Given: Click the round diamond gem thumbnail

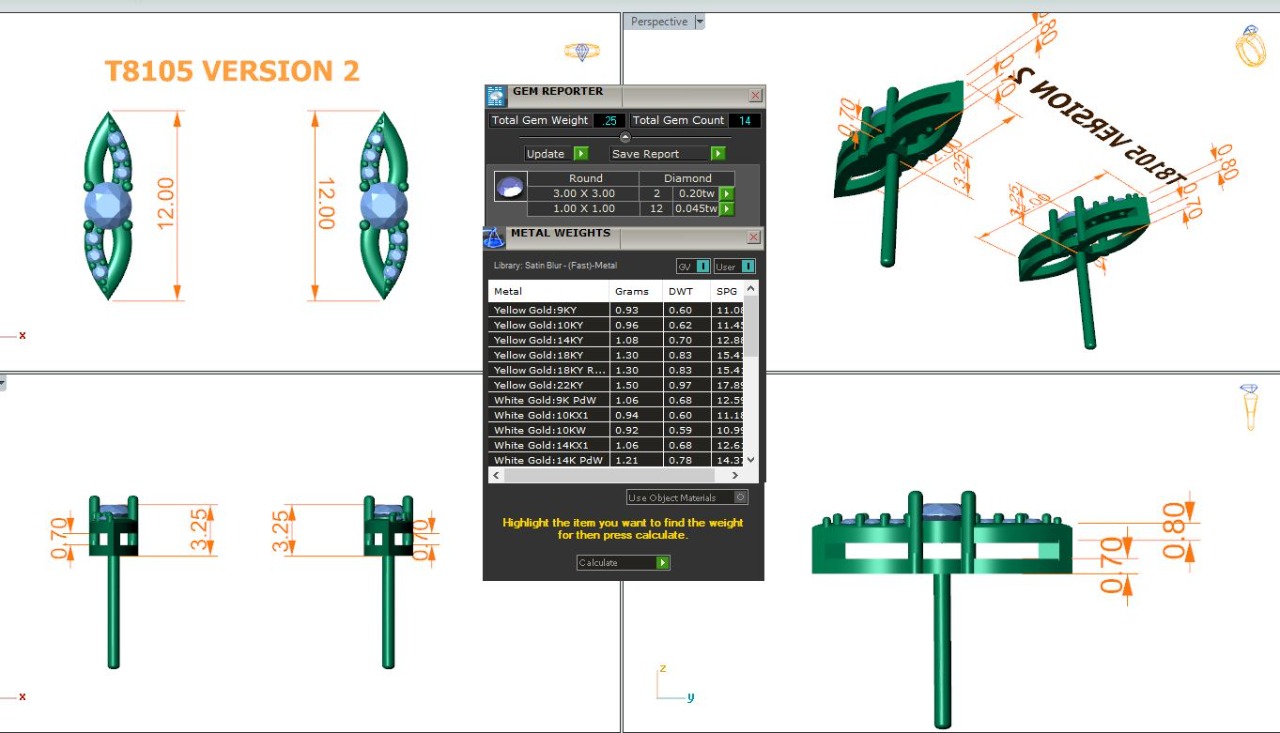Looking at the screenshot, I should (x=510, y=187).
